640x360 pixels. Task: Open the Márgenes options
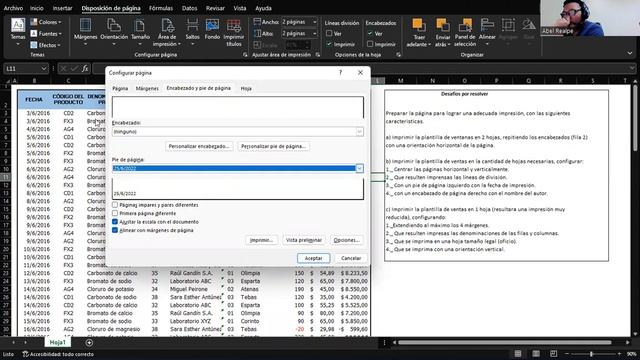click(x=85, y=32)
